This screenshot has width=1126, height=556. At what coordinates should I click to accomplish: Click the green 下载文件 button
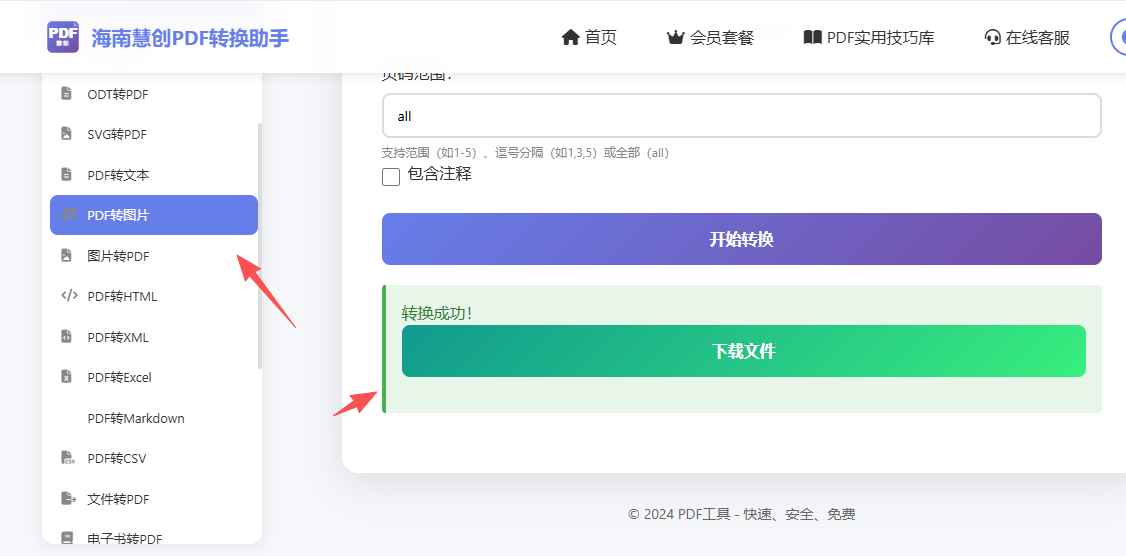click(x=744, y=351)
